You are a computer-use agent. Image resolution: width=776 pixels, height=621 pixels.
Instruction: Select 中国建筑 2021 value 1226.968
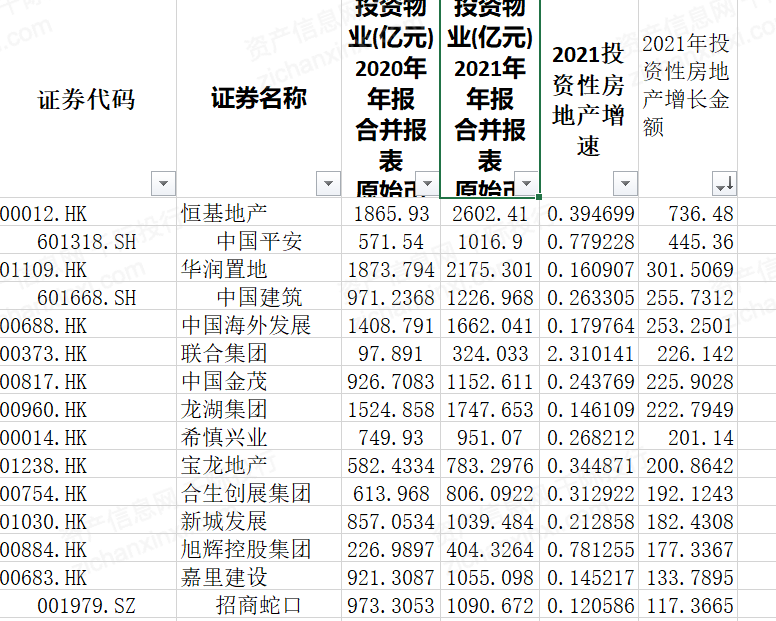pyautogui.click(x=490, y=298)
